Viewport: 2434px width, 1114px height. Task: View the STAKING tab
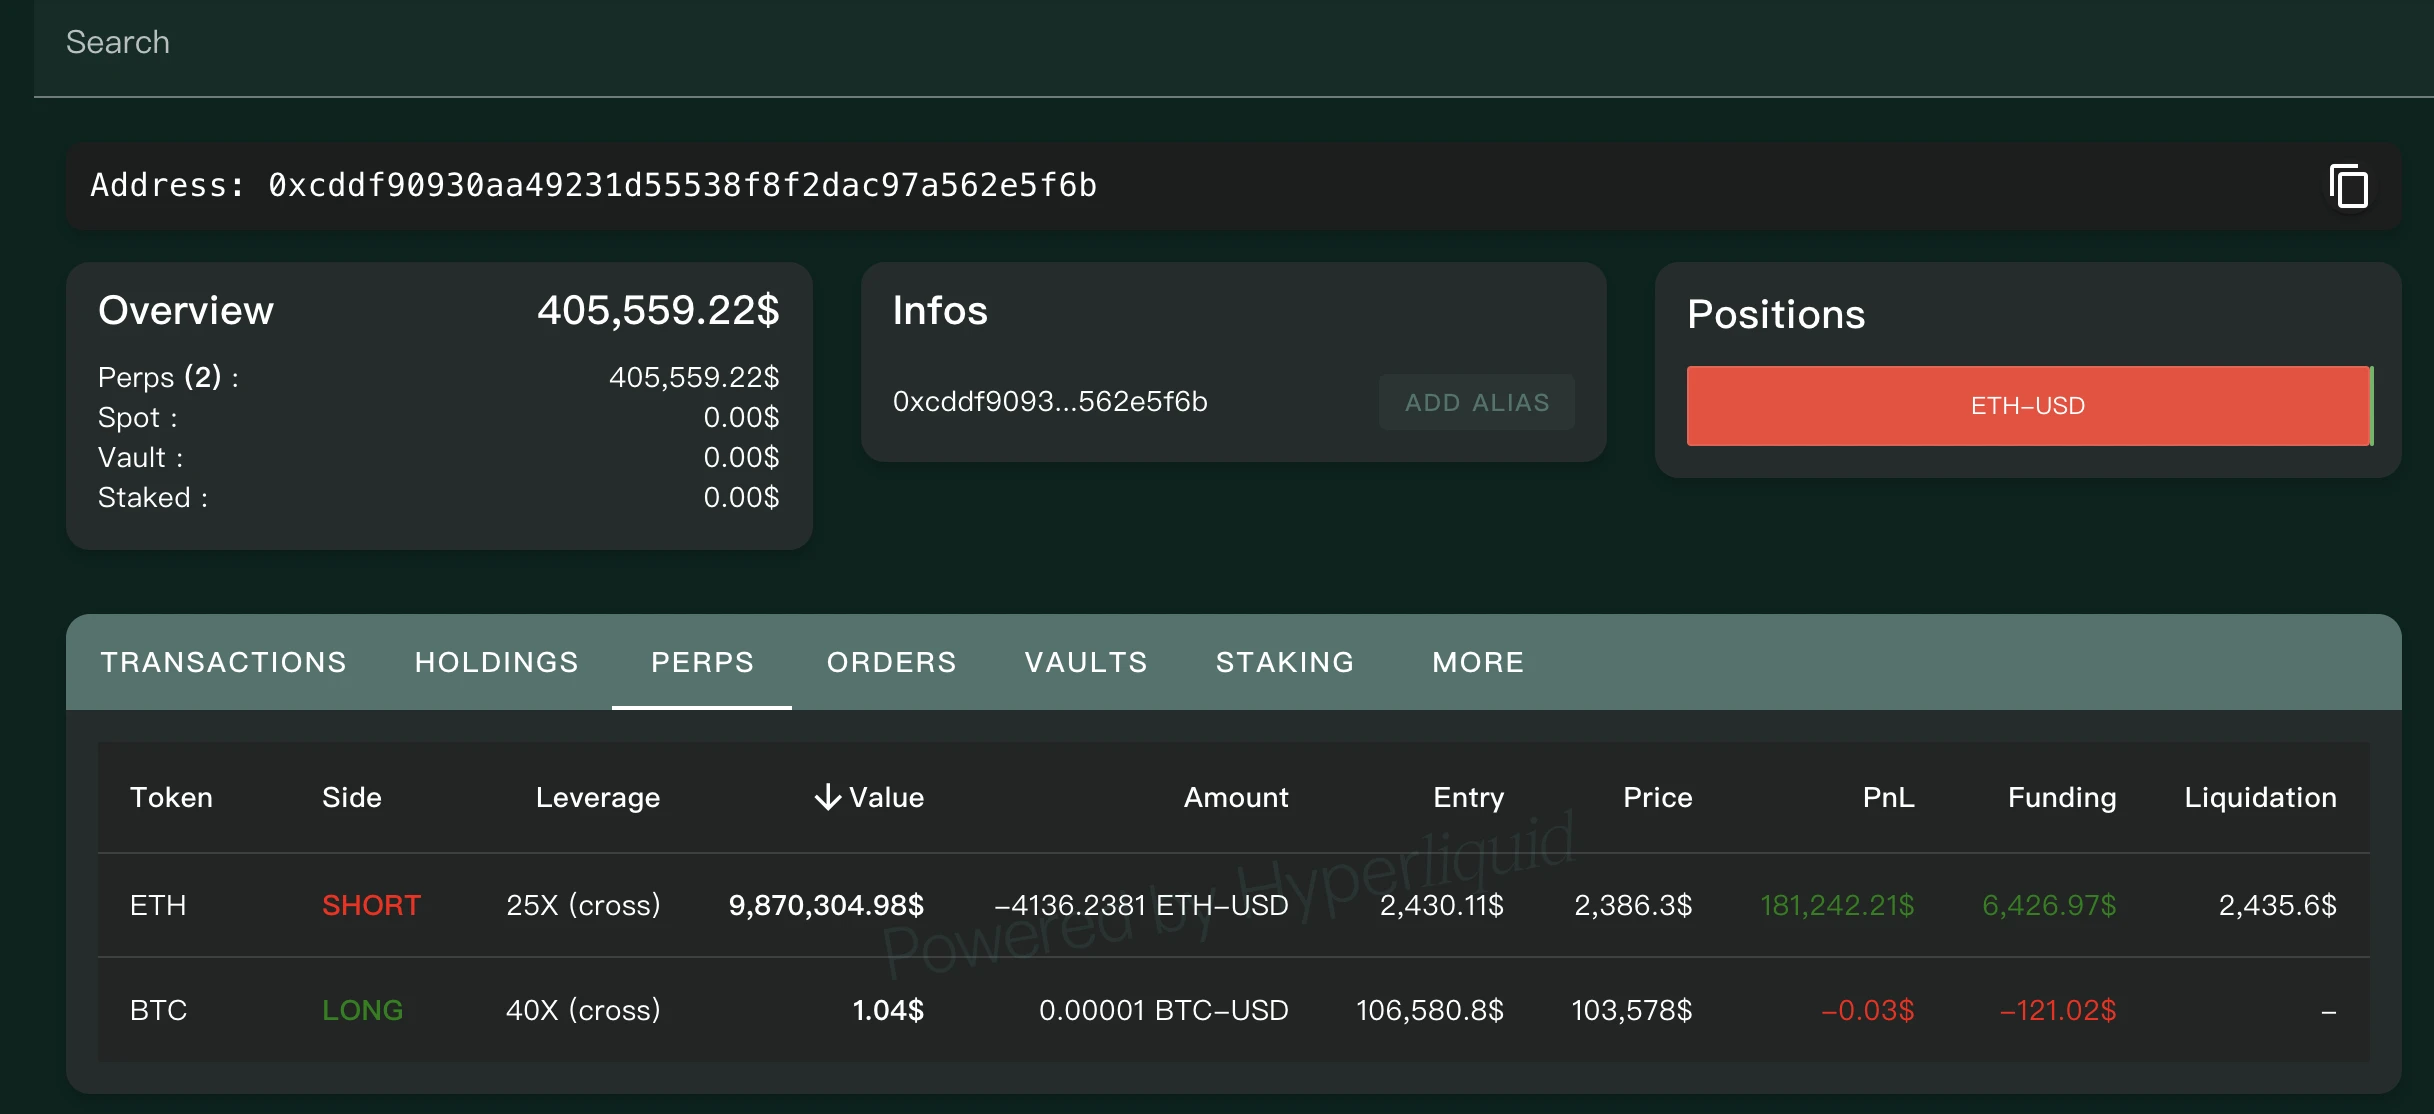[1285, 662]
